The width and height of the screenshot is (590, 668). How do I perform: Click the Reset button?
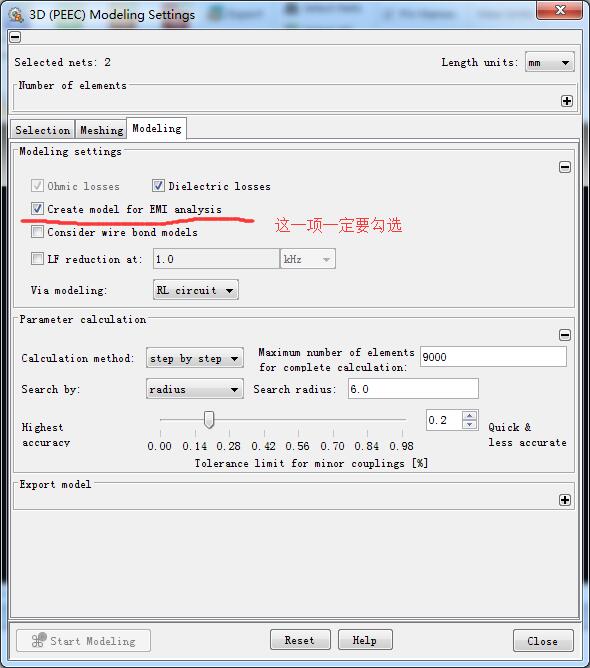(300, 640)
